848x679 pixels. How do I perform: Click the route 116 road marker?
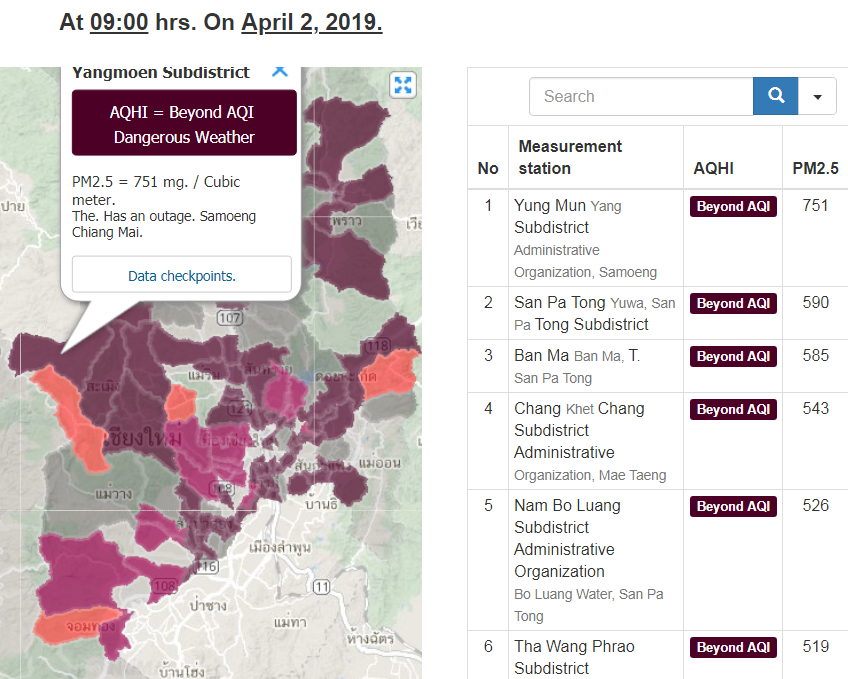pyautogui.click(x=207, y=567)
